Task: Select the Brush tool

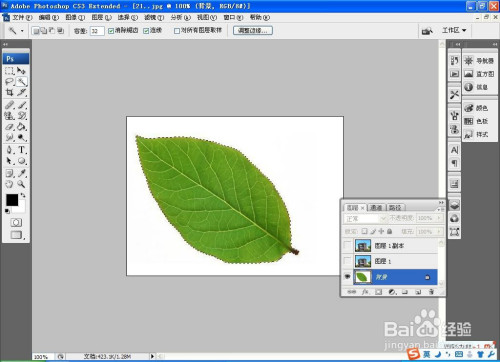Action: click(x=21, y=105)
